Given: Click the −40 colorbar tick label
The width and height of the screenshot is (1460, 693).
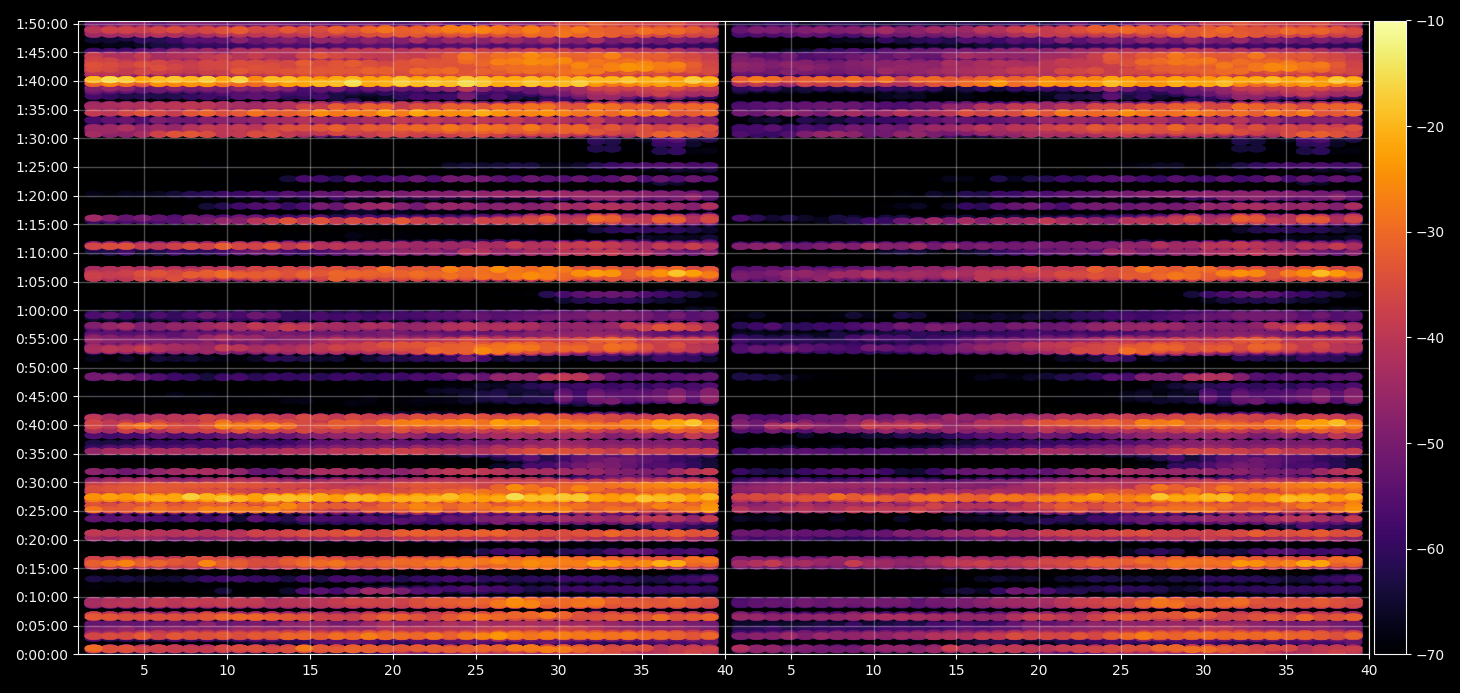Looking at the screenshot, I should 1428,338.
